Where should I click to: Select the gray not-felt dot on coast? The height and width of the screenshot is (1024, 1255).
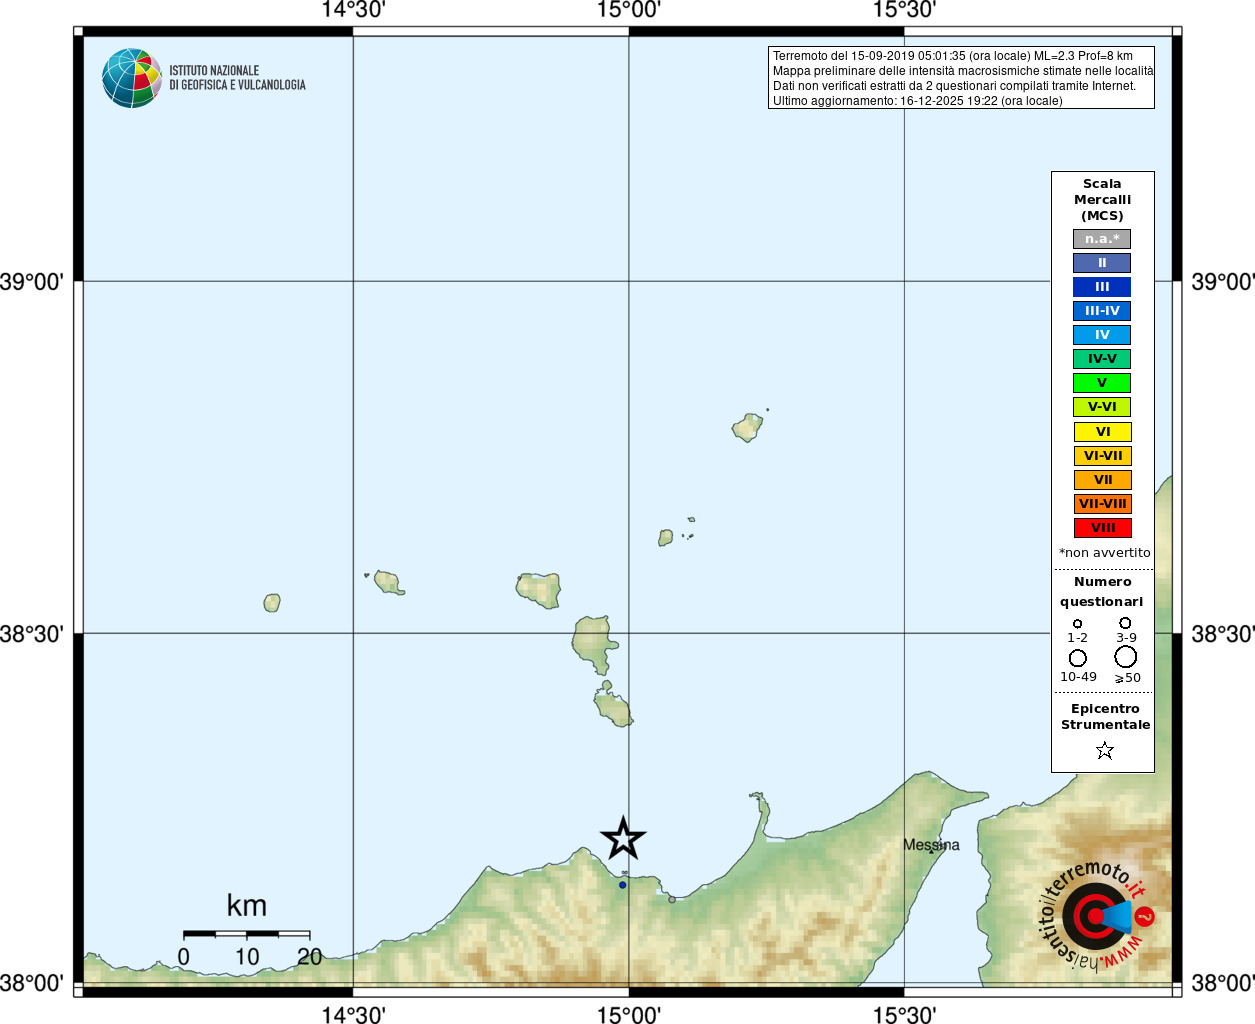pos(672,899)
